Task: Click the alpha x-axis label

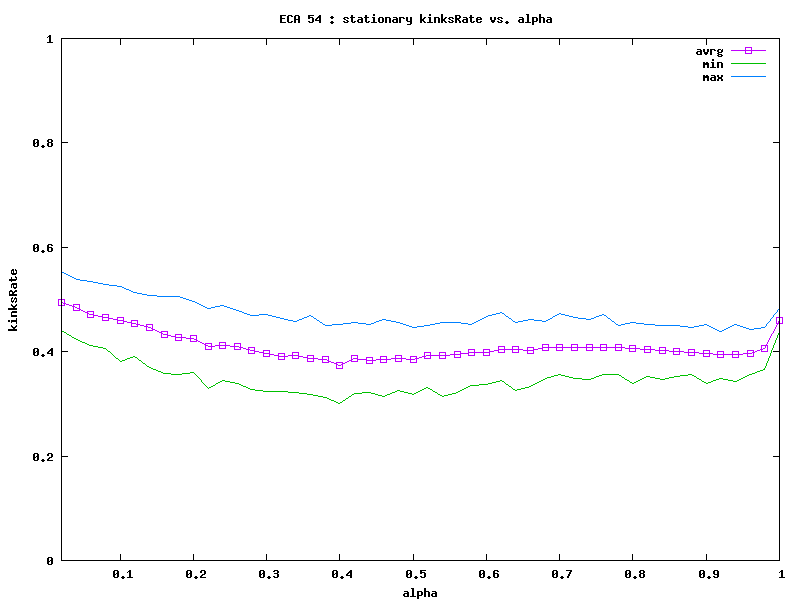Action: 421,592
